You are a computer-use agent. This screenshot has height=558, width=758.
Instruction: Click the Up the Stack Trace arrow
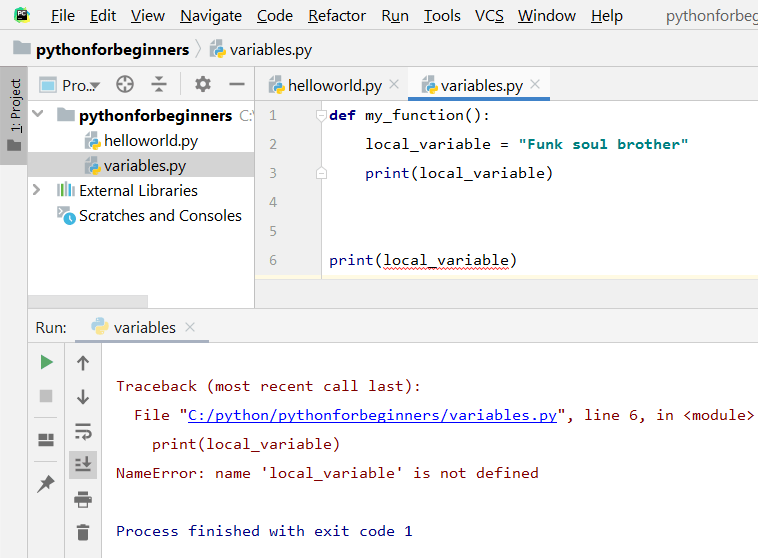pyautogui.click(x=83, y=363)
